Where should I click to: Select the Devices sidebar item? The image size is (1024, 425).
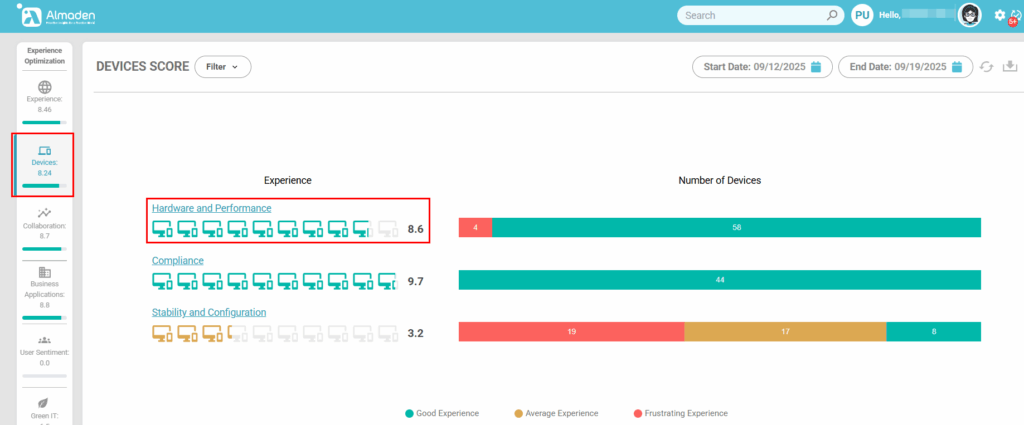click(44, 165)
